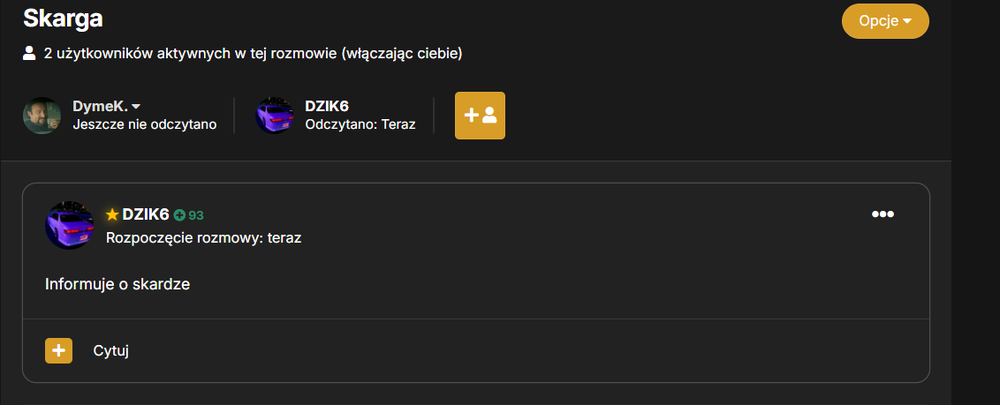This screenshot has height=405, width=1000.
Task: Click the green plus reputation icon
Action: click(x=179, y=216)
